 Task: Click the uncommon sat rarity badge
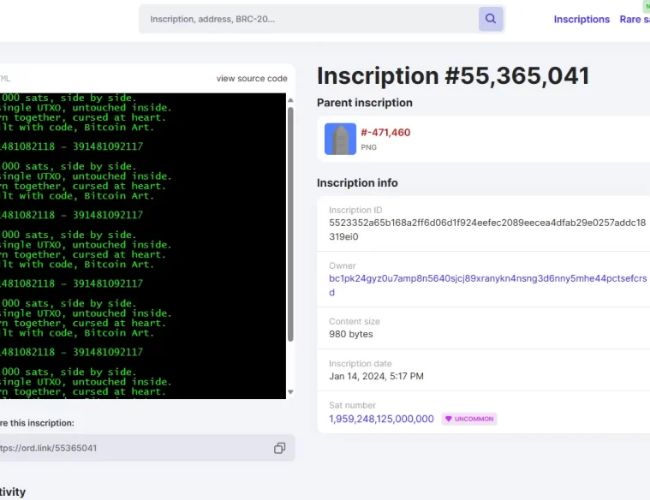(469, 419)
